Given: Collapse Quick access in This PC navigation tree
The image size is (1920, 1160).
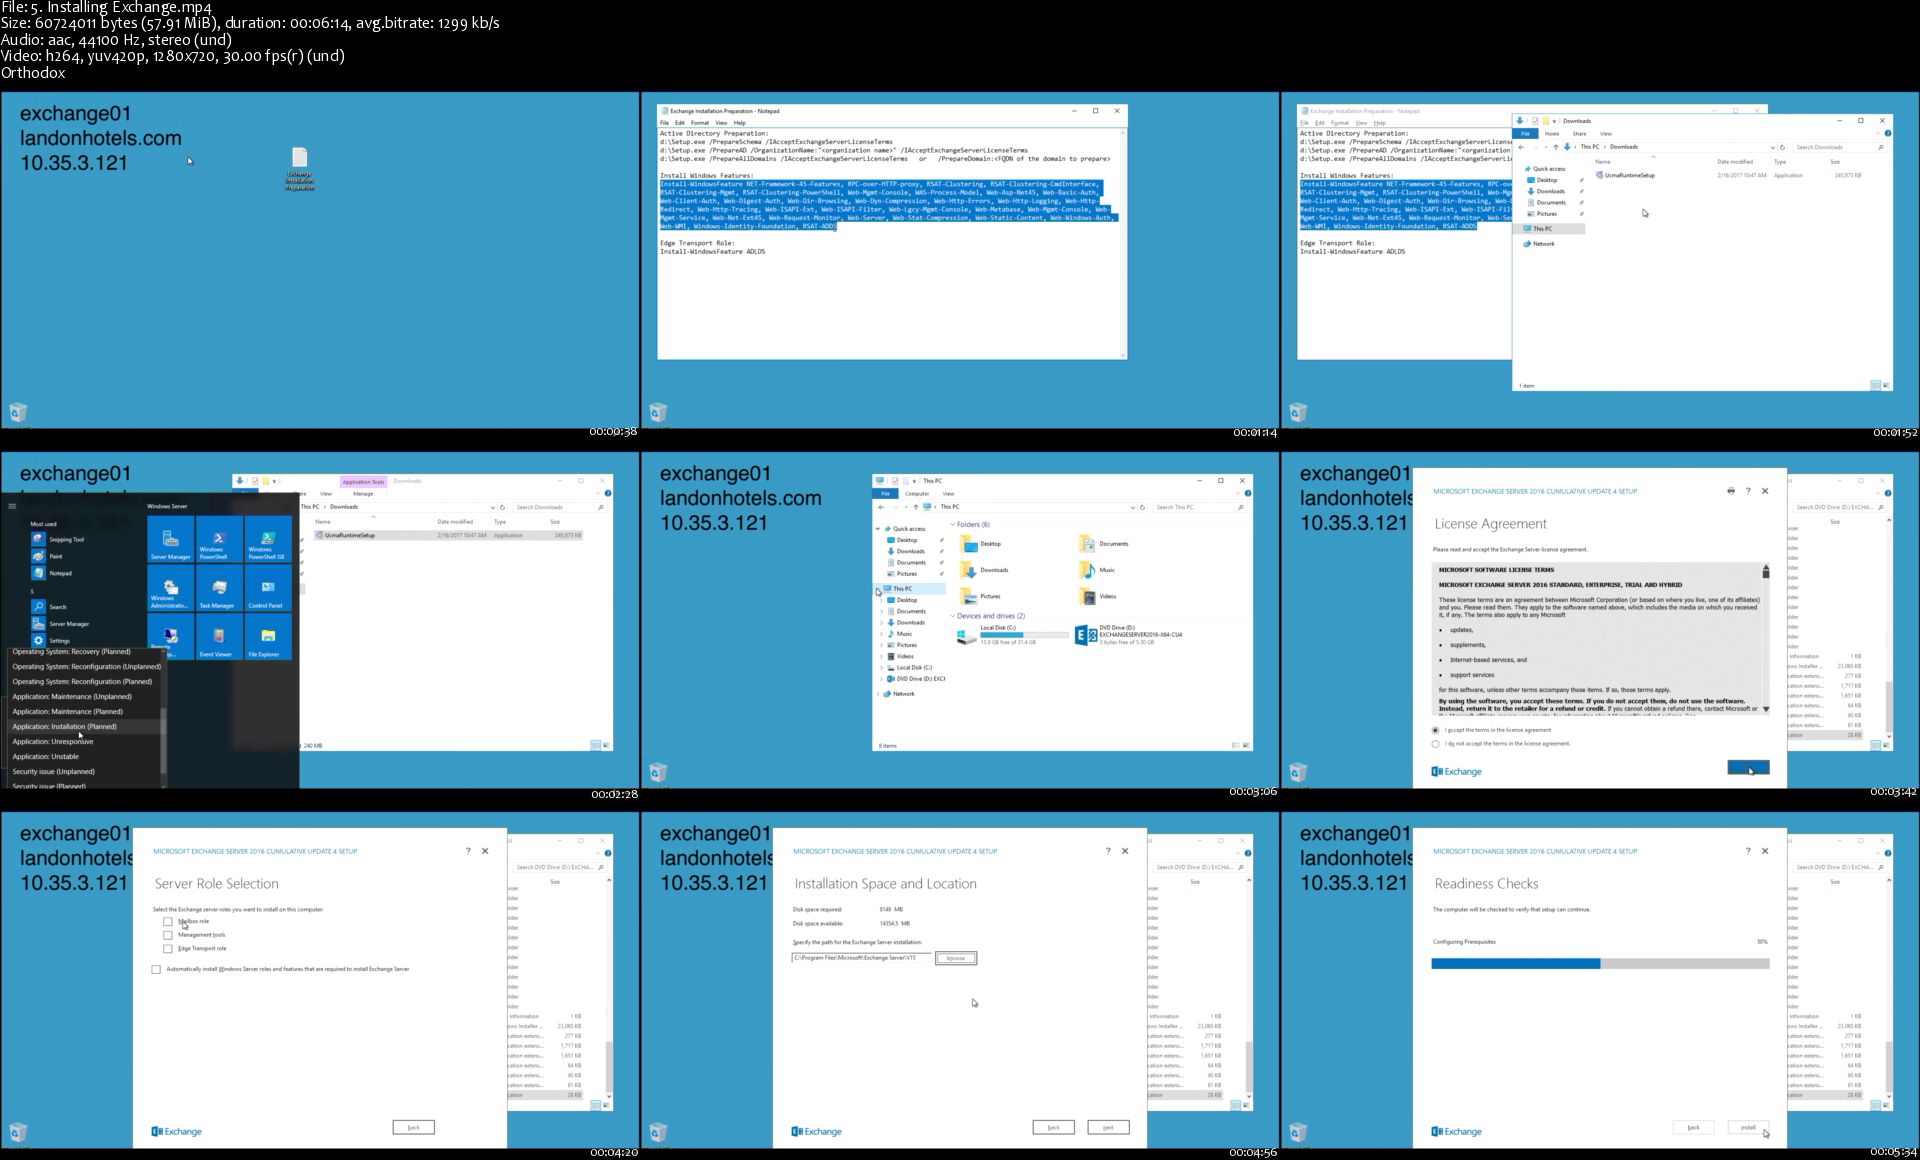Looking at the screenshot, I should [x=879, y=528].
